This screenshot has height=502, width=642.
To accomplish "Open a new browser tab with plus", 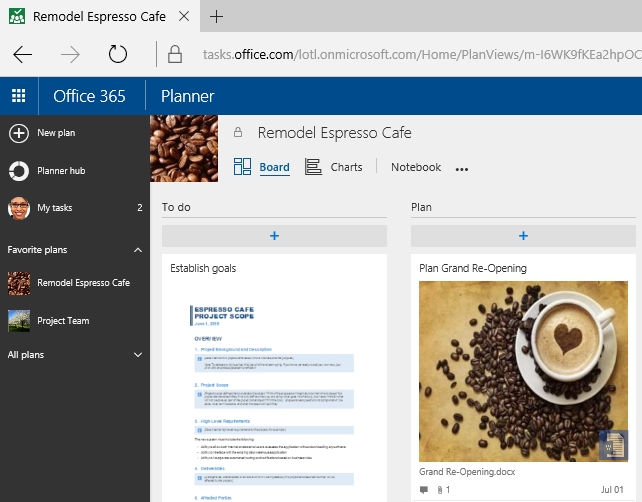I will [216, 16].
